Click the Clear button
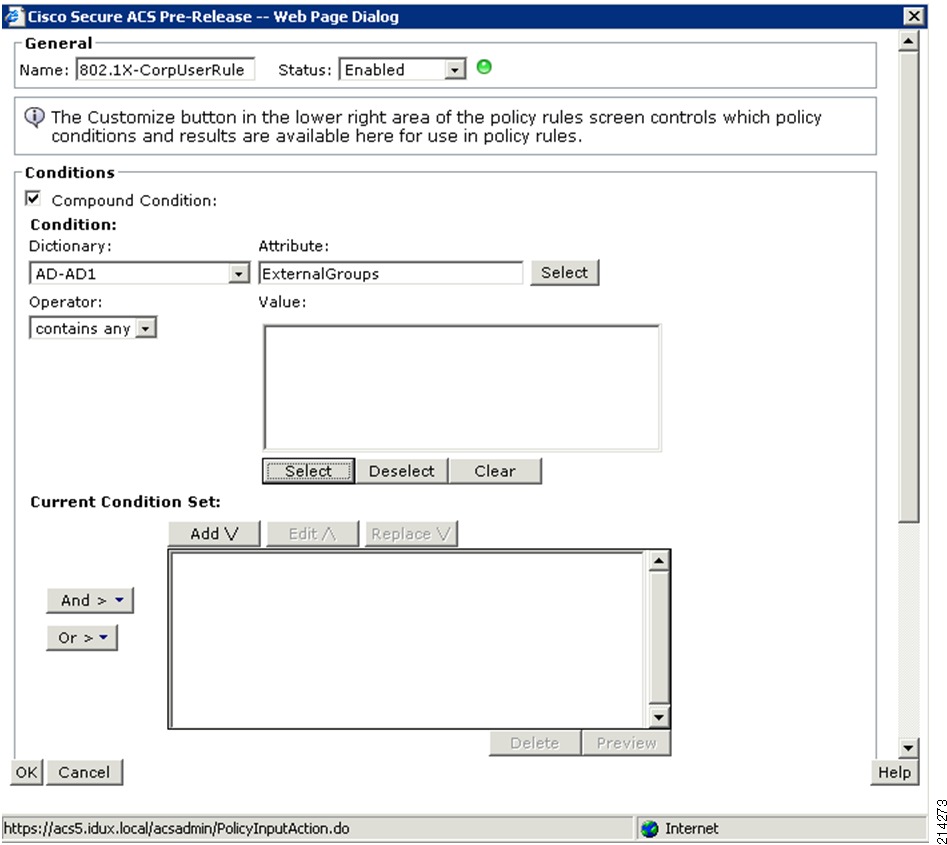The image size is (947, 845). [495, 471]
